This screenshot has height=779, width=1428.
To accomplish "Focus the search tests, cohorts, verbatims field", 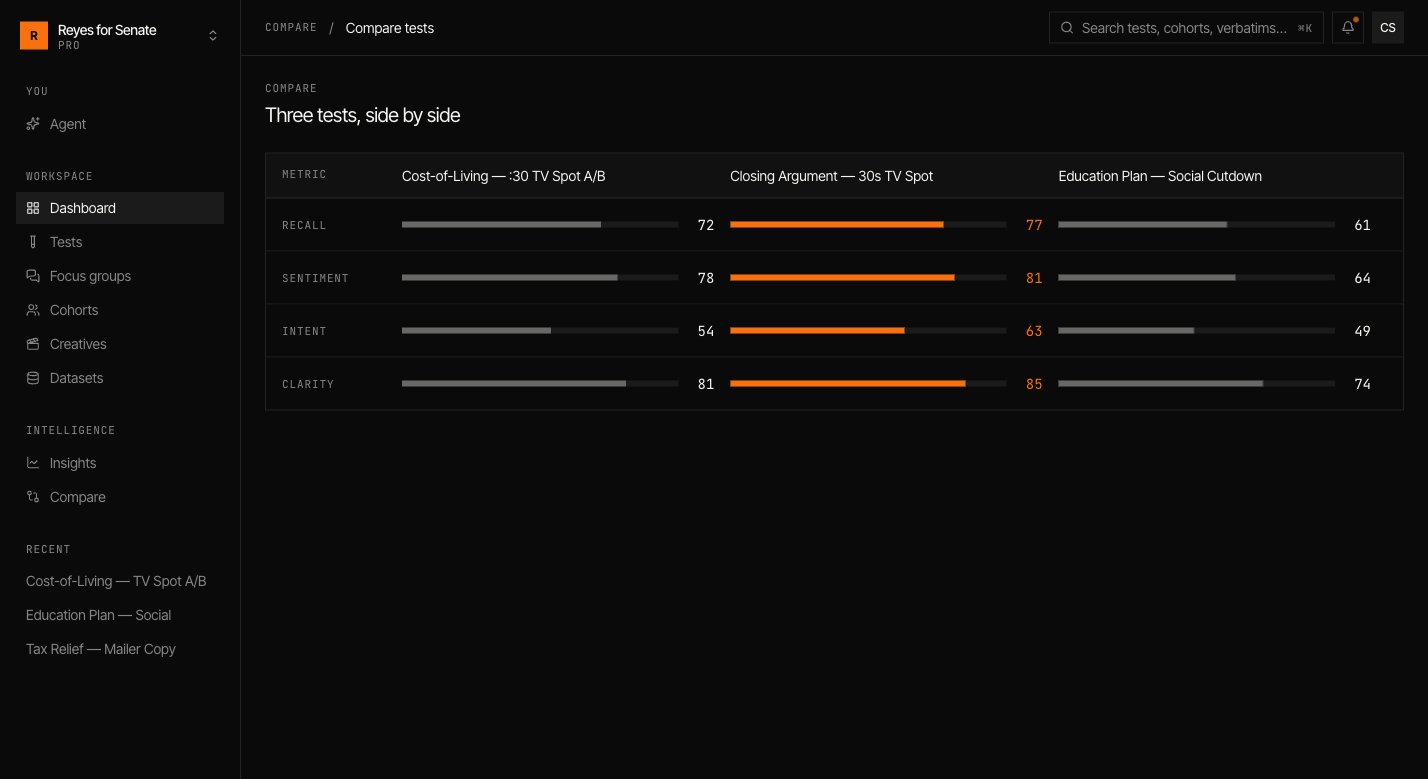I will click(x=1186, y=28).
